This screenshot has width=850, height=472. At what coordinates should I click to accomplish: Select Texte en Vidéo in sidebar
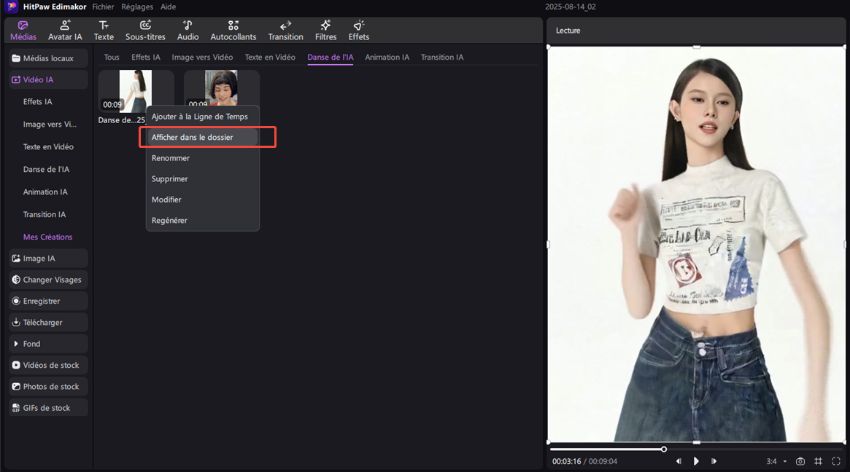pos(48,147)
